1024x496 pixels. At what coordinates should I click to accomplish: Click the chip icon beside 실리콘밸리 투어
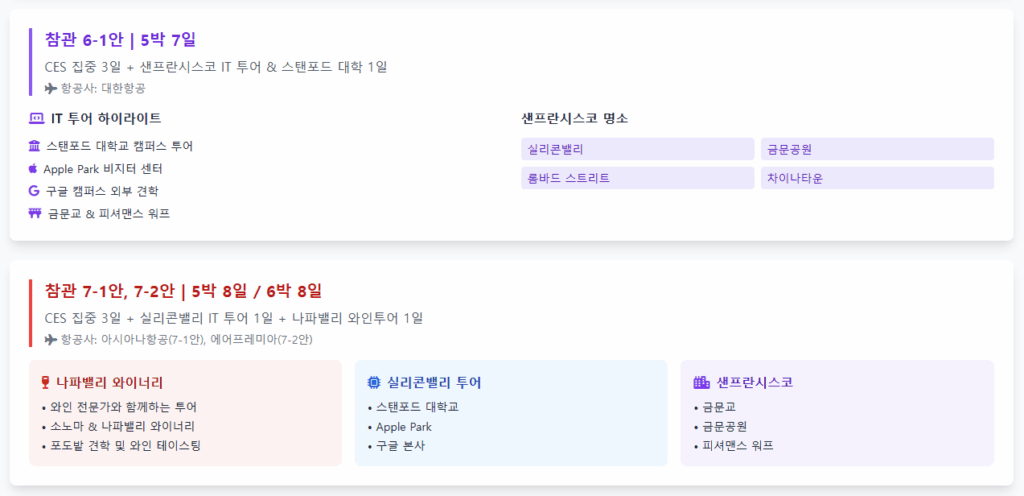[374, 382]
